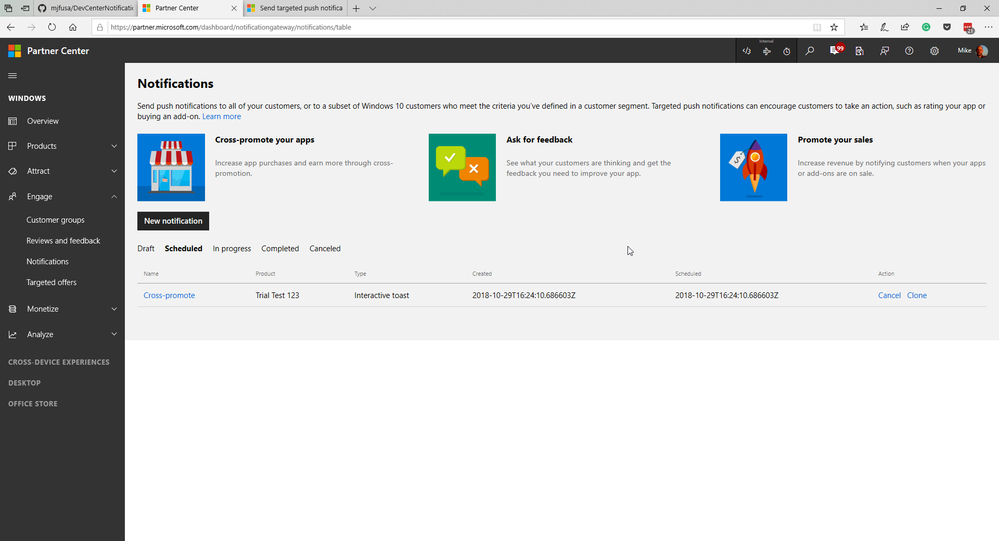This screenshot has height=541, width=999.
Task: Open account settings gear icon
Action: coord(934,51)
